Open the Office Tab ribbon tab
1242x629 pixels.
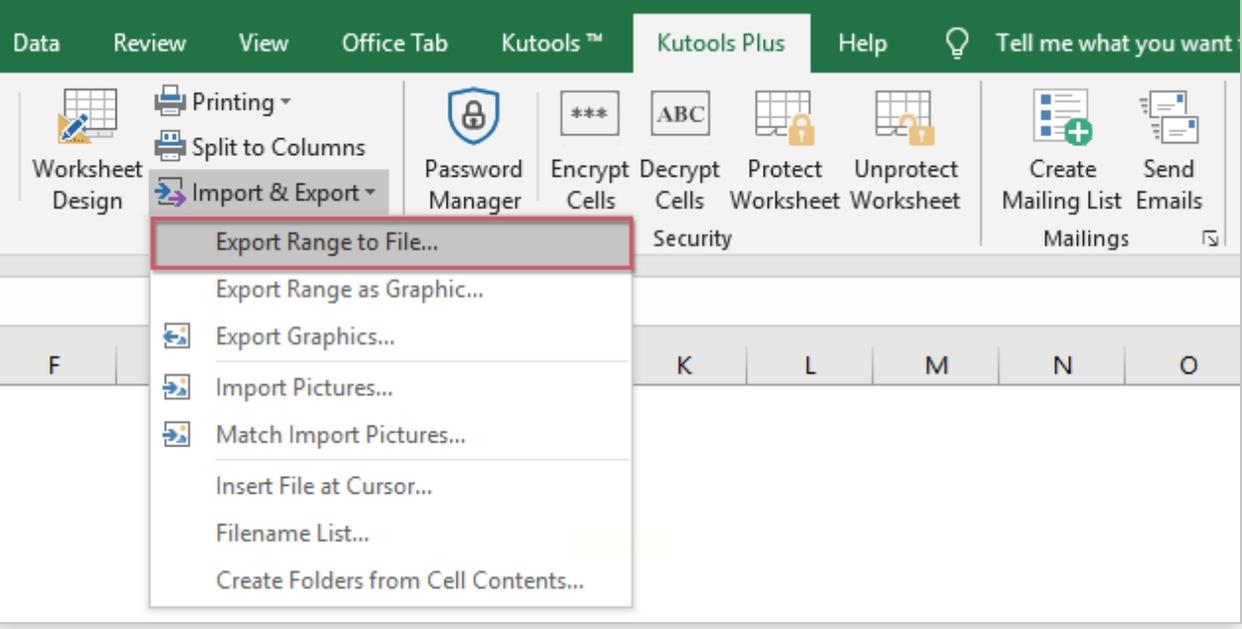[395, 43]
